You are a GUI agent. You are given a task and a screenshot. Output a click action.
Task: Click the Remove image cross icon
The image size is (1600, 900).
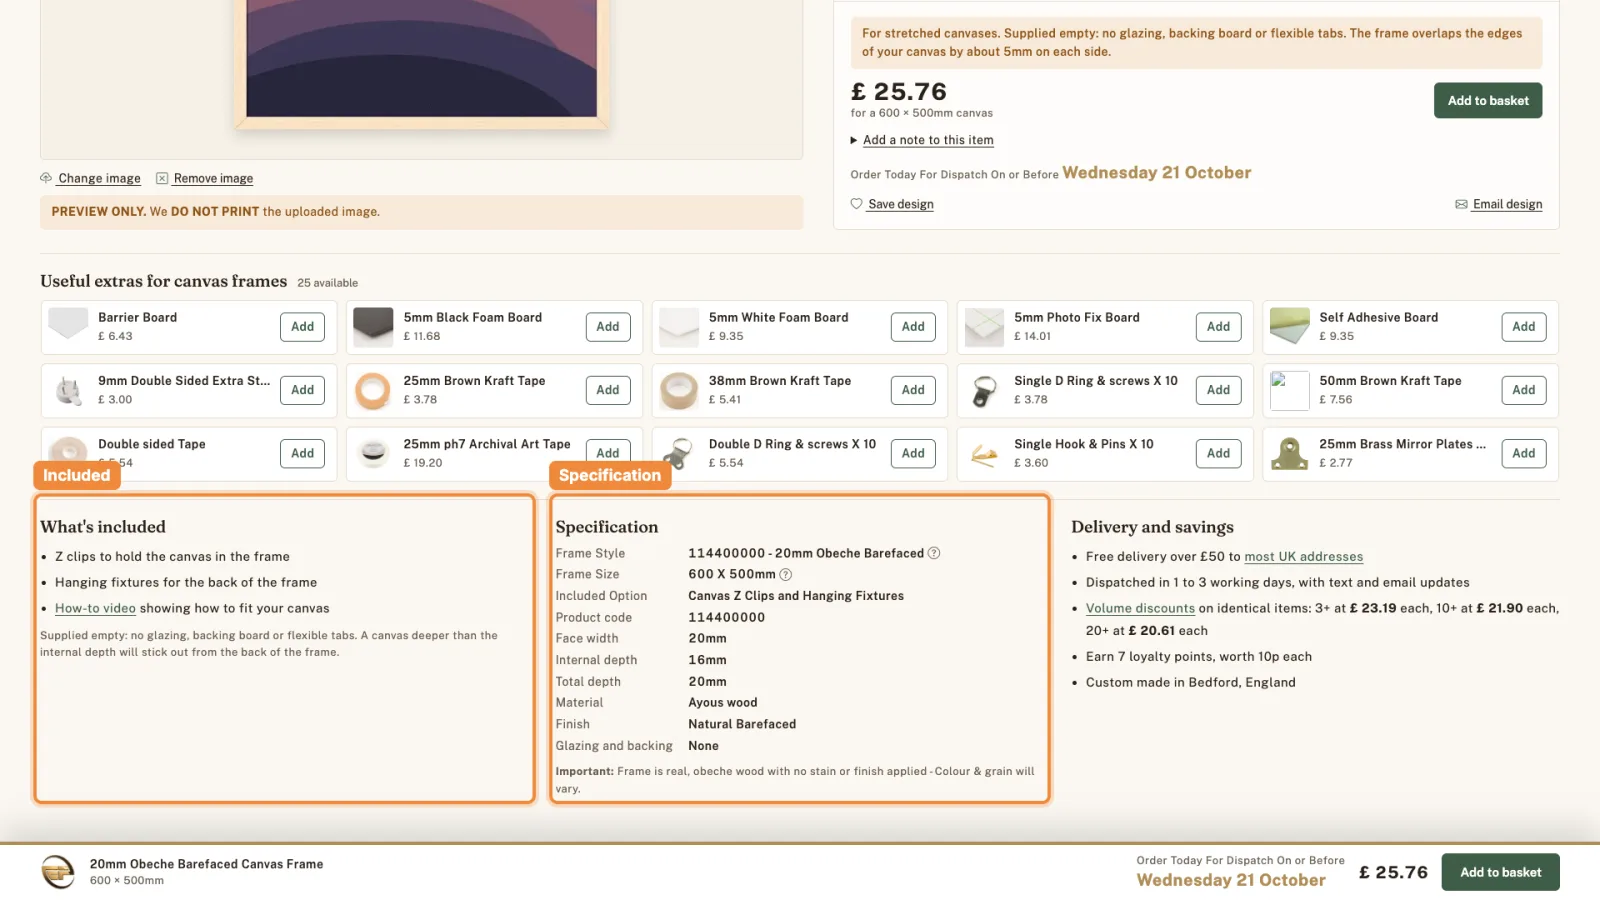click(162, 178)
